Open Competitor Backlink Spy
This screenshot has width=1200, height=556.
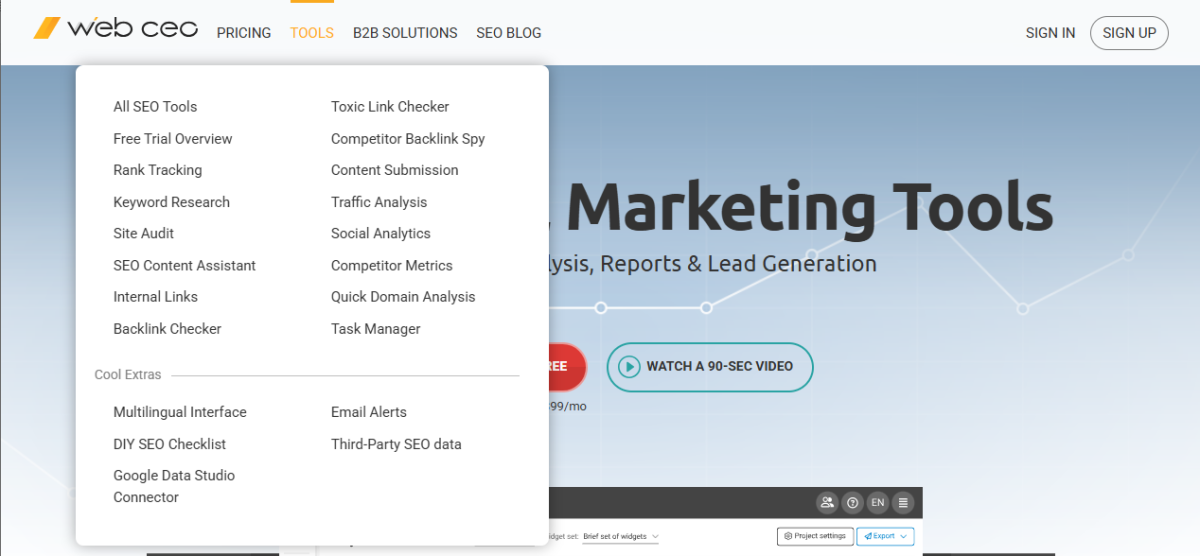(408, 139)
